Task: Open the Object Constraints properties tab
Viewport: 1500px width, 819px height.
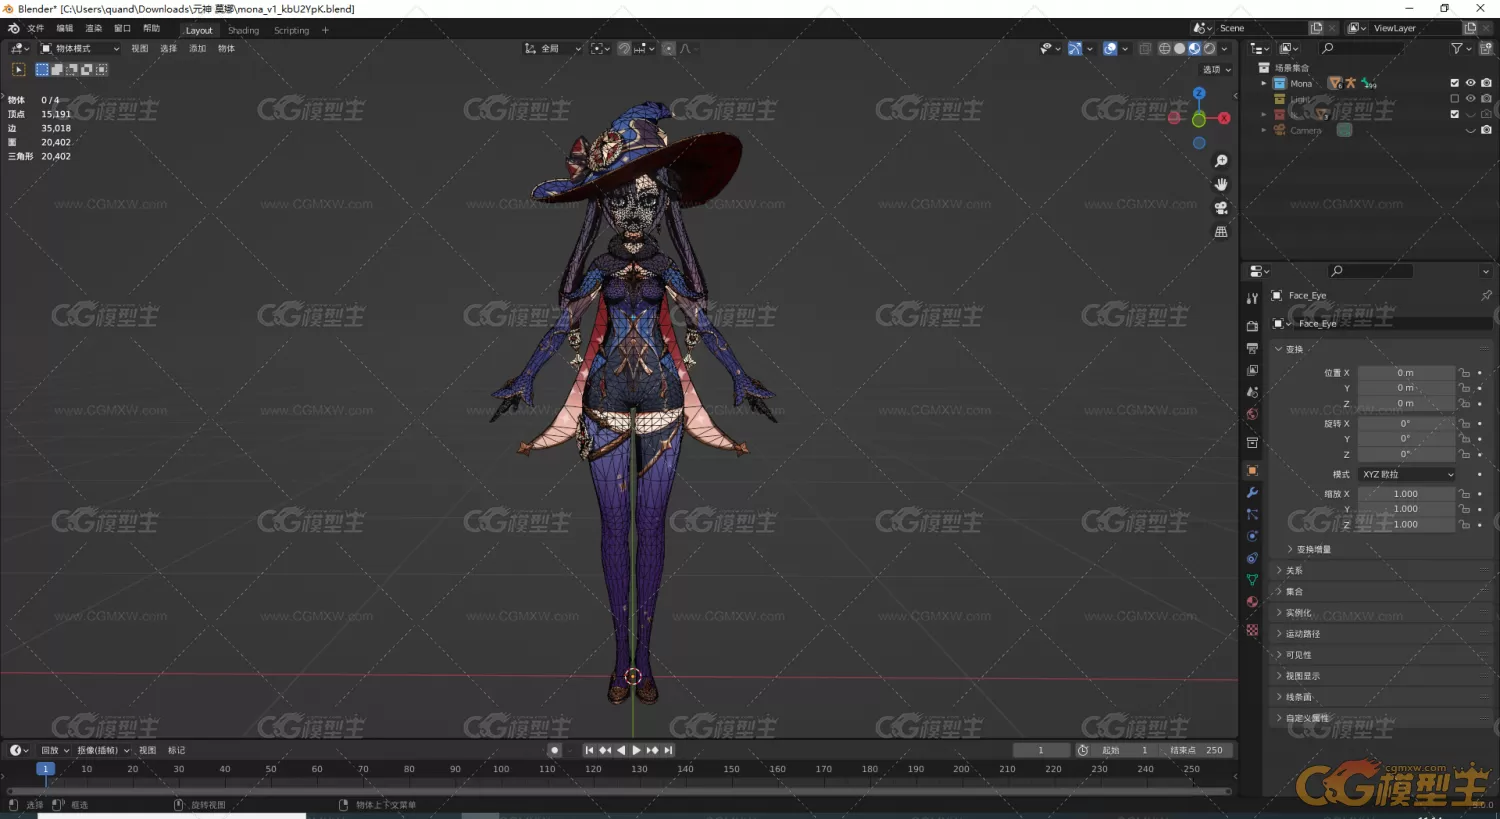Action: coord(1252,558)
